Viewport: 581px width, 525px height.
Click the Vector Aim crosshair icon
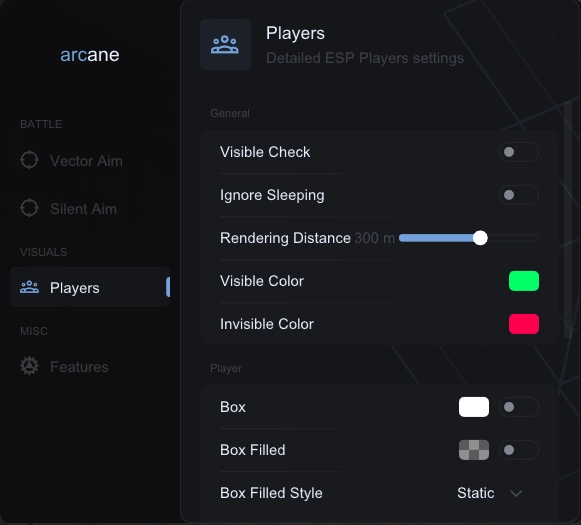click(29, 160)
